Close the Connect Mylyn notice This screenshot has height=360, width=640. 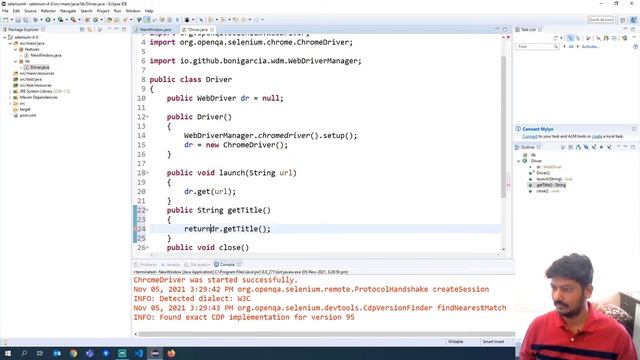[634, 129]
